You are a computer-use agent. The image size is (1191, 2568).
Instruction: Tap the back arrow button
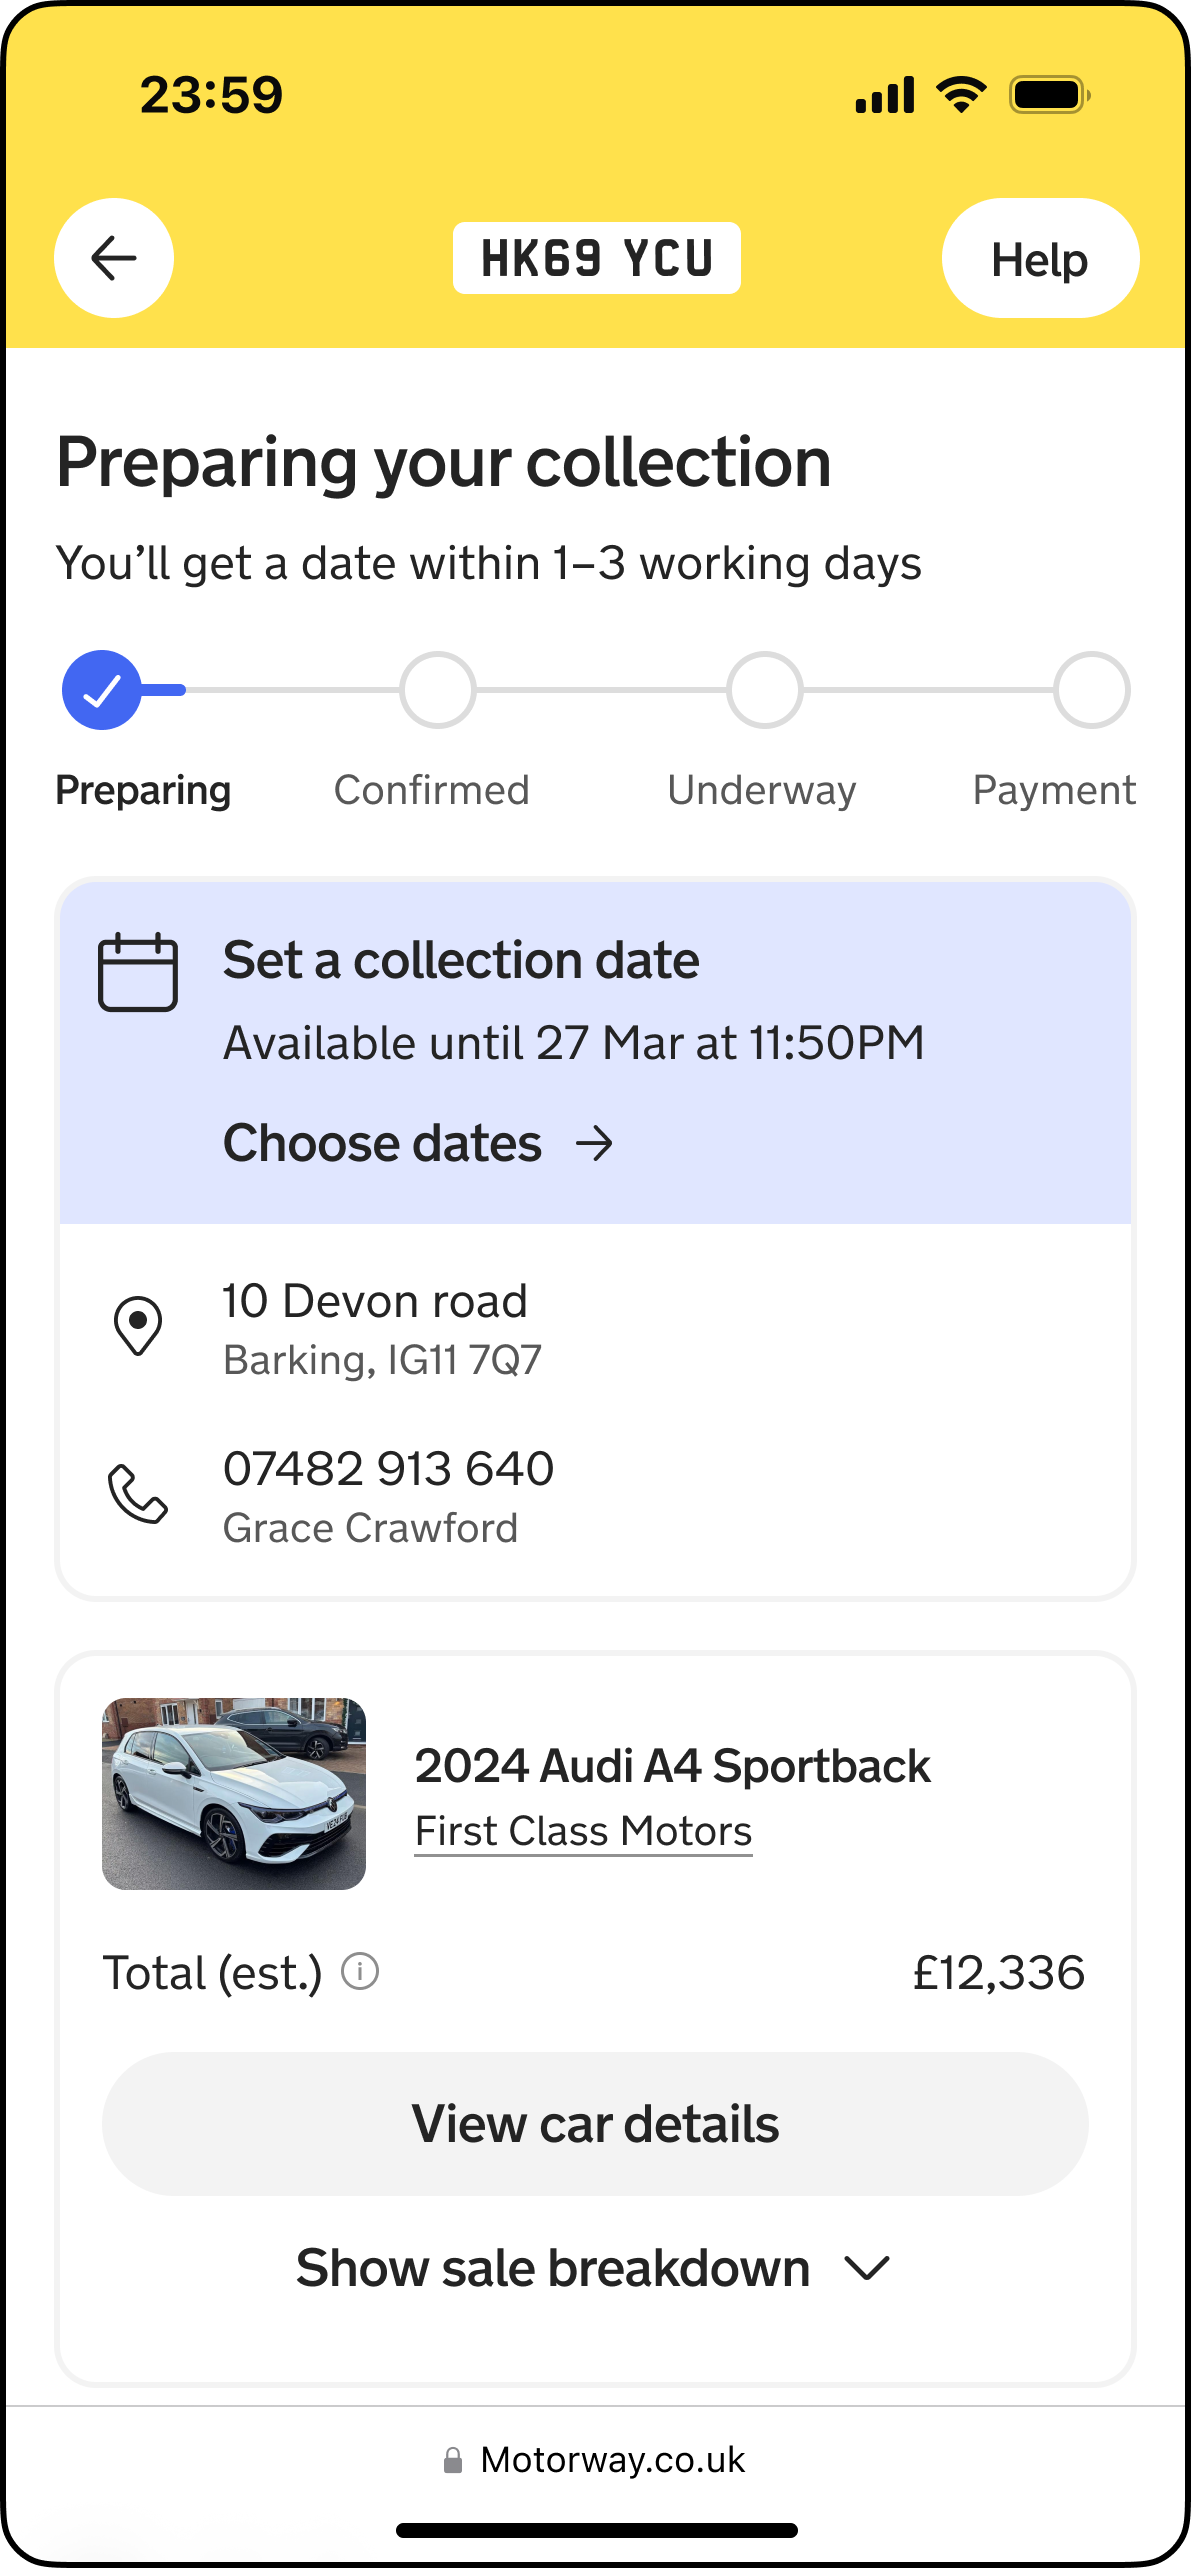pos(114,258)
